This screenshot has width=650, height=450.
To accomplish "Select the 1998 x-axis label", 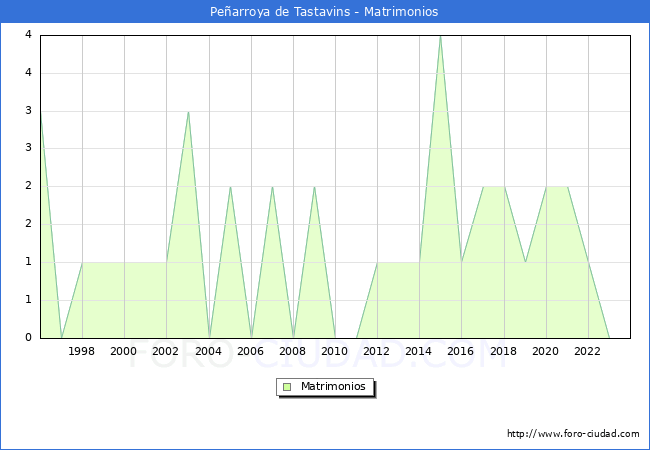I will (x=82, y=351).
